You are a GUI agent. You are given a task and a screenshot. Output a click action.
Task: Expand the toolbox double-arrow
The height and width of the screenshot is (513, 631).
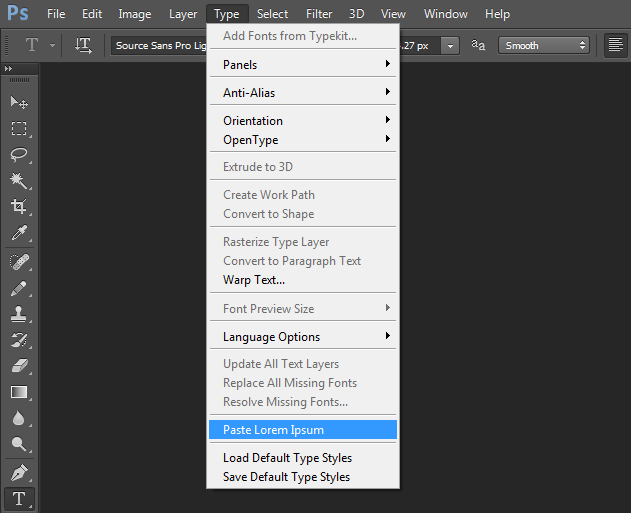(8, 69)
